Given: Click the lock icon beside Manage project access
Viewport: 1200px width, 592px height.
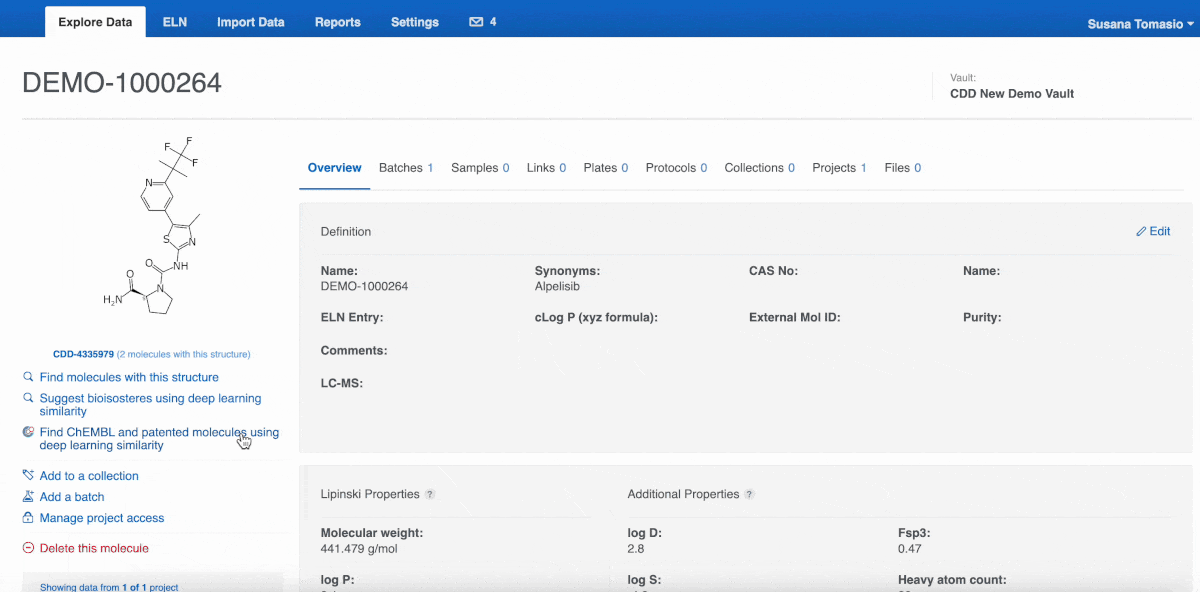Looking at the screenshot, I should 28,518.
